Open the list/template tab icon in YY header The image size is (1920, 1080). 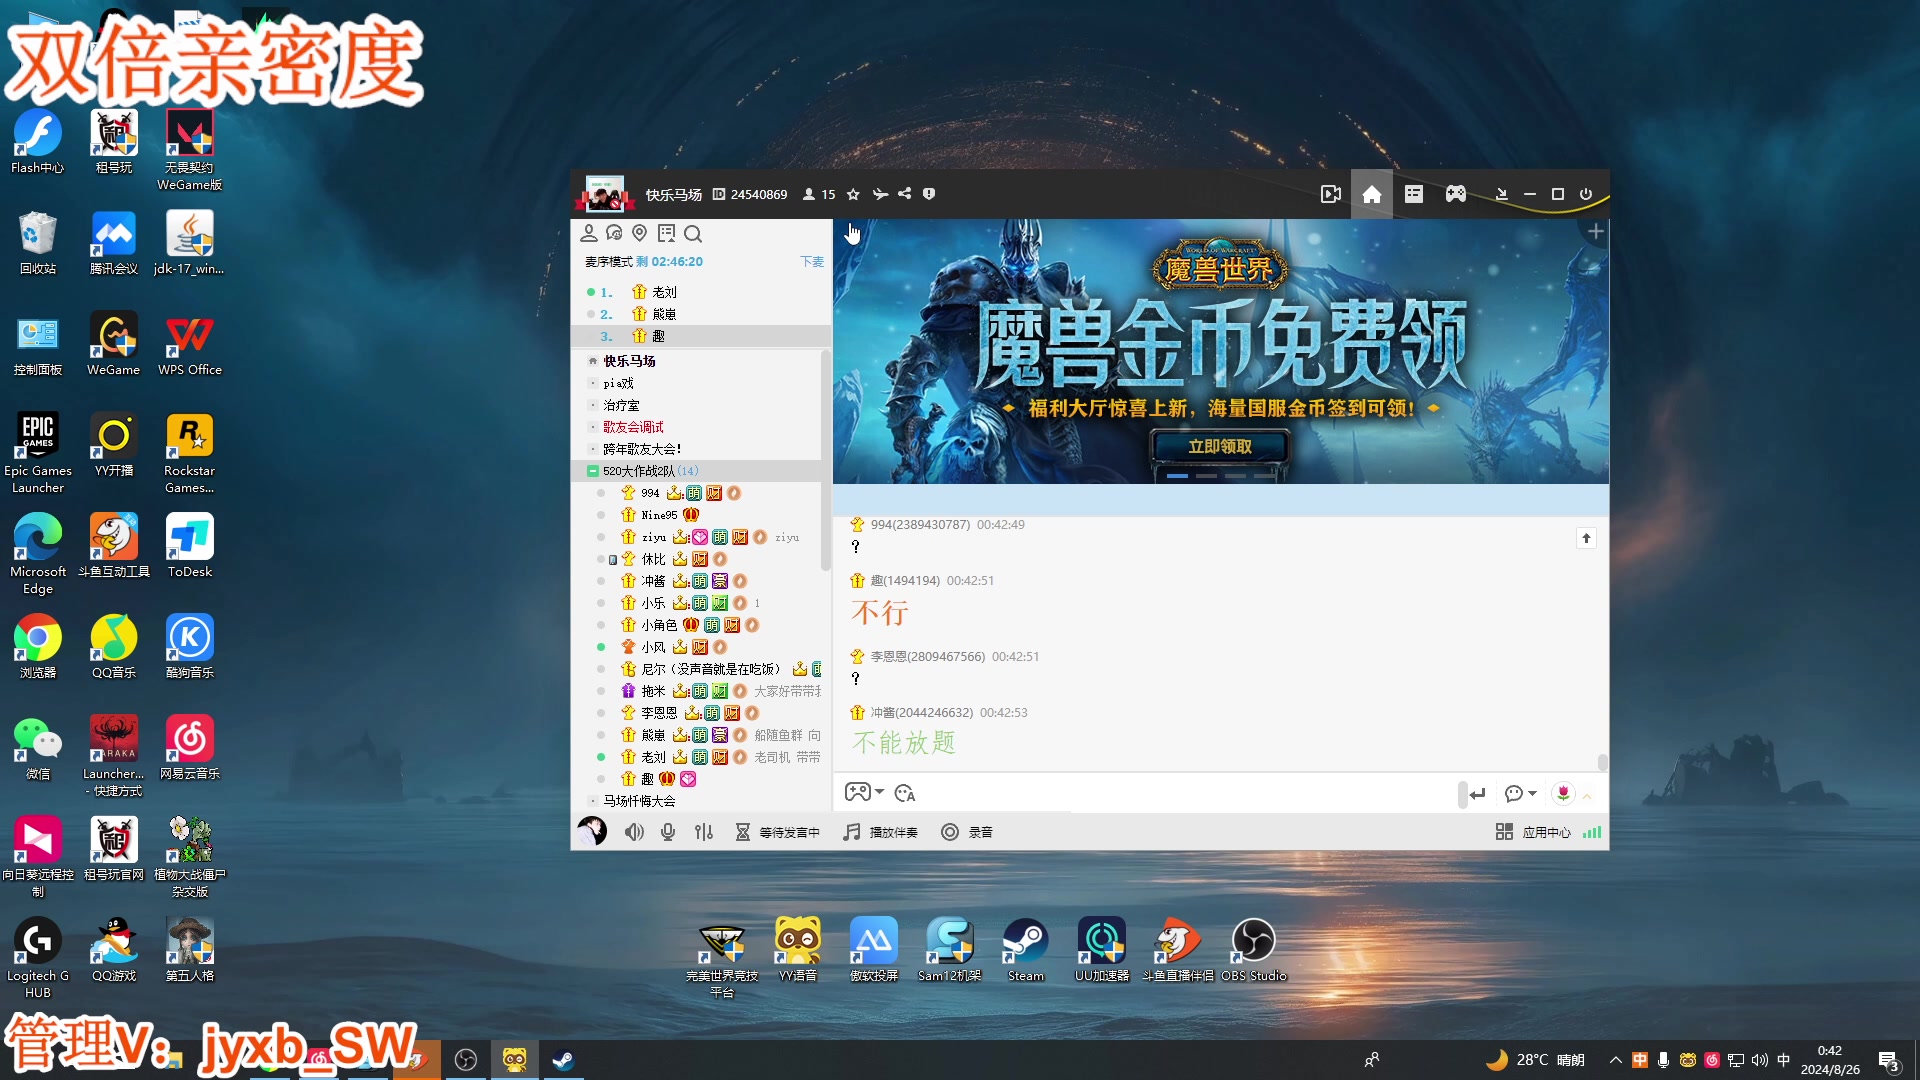pyautogui.click(x=1413, y=194)
